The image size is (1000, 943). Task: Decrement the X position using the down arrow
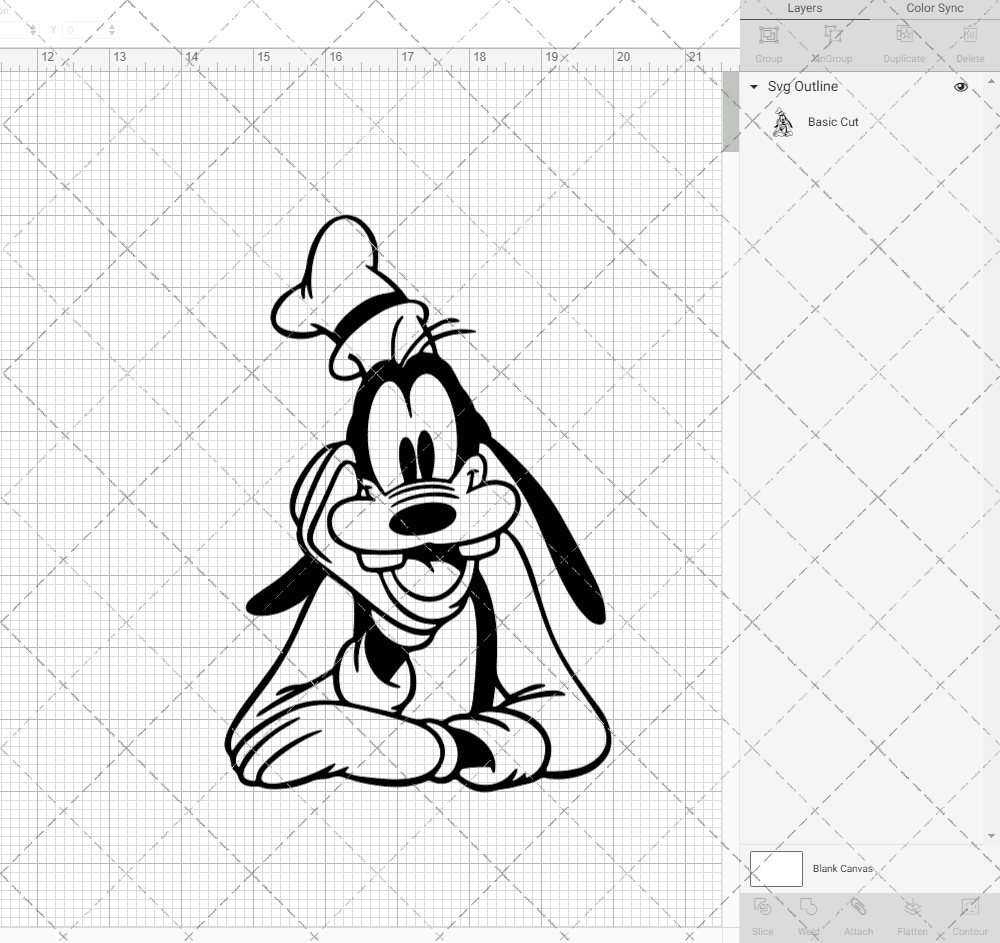(33, 34)
